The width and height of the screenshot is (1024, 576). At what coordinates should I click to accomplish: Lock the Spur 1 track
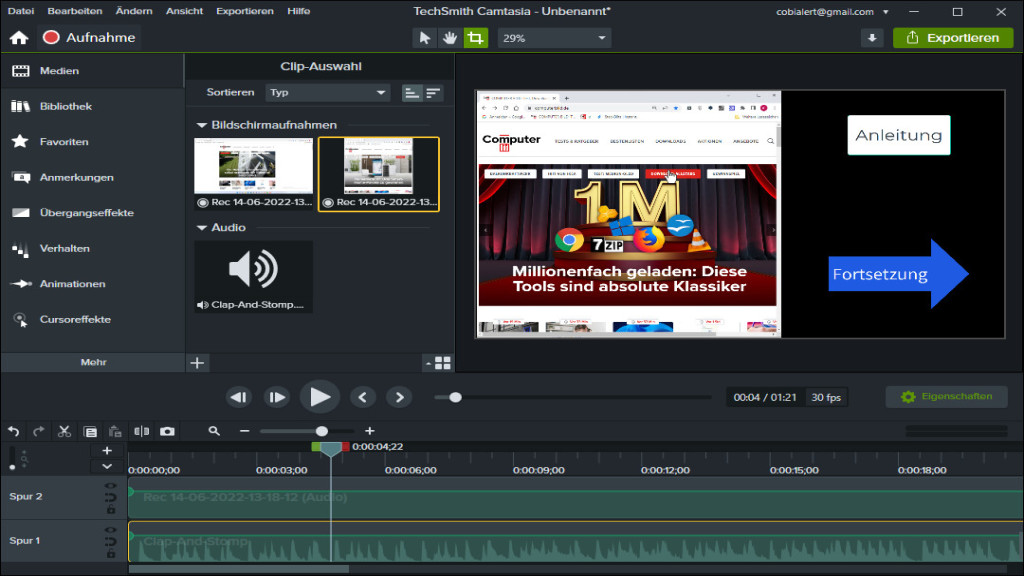click(x=110, y=554)
